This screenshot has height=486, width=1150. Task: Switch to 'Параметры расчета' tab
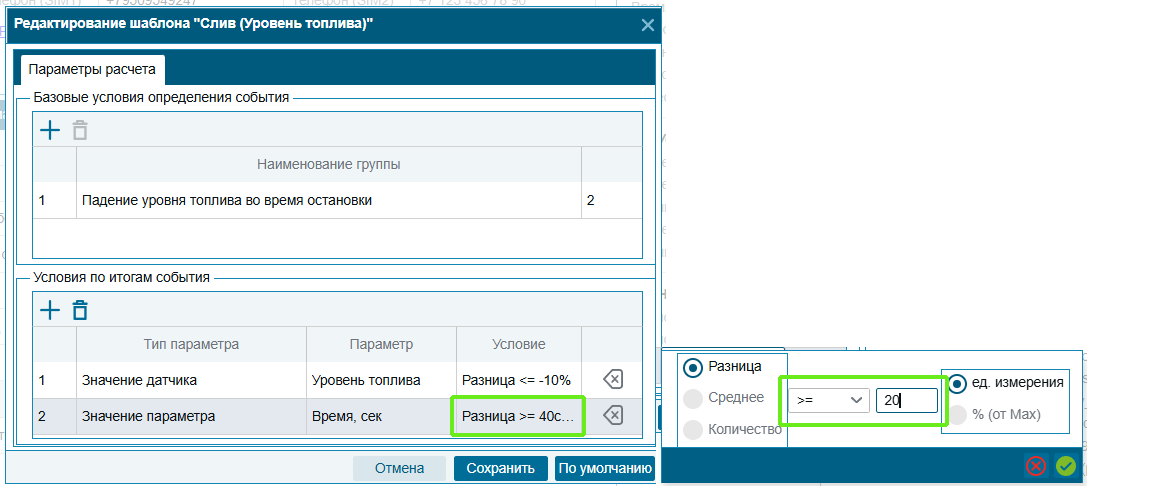pos(92,70)
